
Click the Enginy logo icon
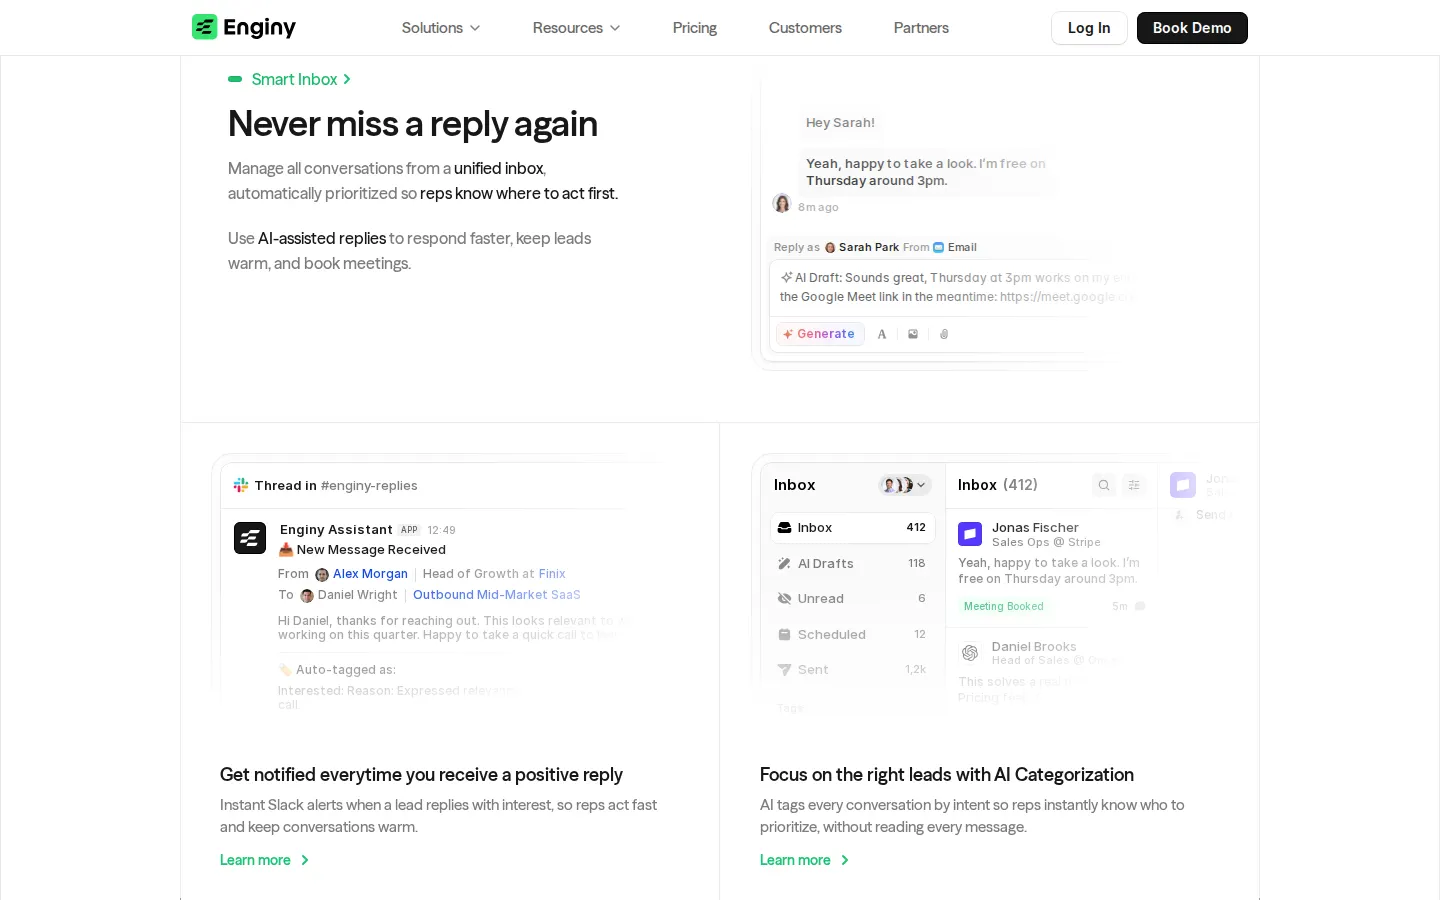click(x=204, y=27)
